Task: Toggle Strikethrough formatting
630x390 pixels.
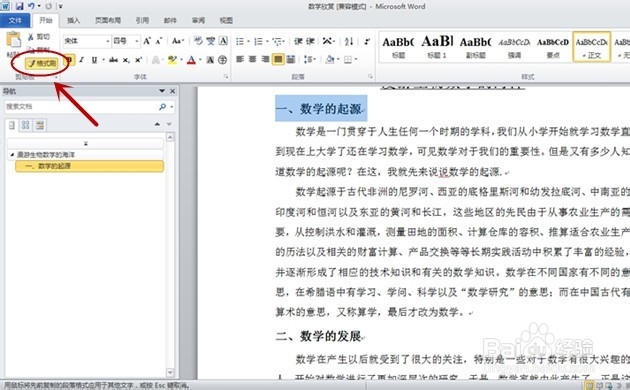Action: [x=113, y=60]
